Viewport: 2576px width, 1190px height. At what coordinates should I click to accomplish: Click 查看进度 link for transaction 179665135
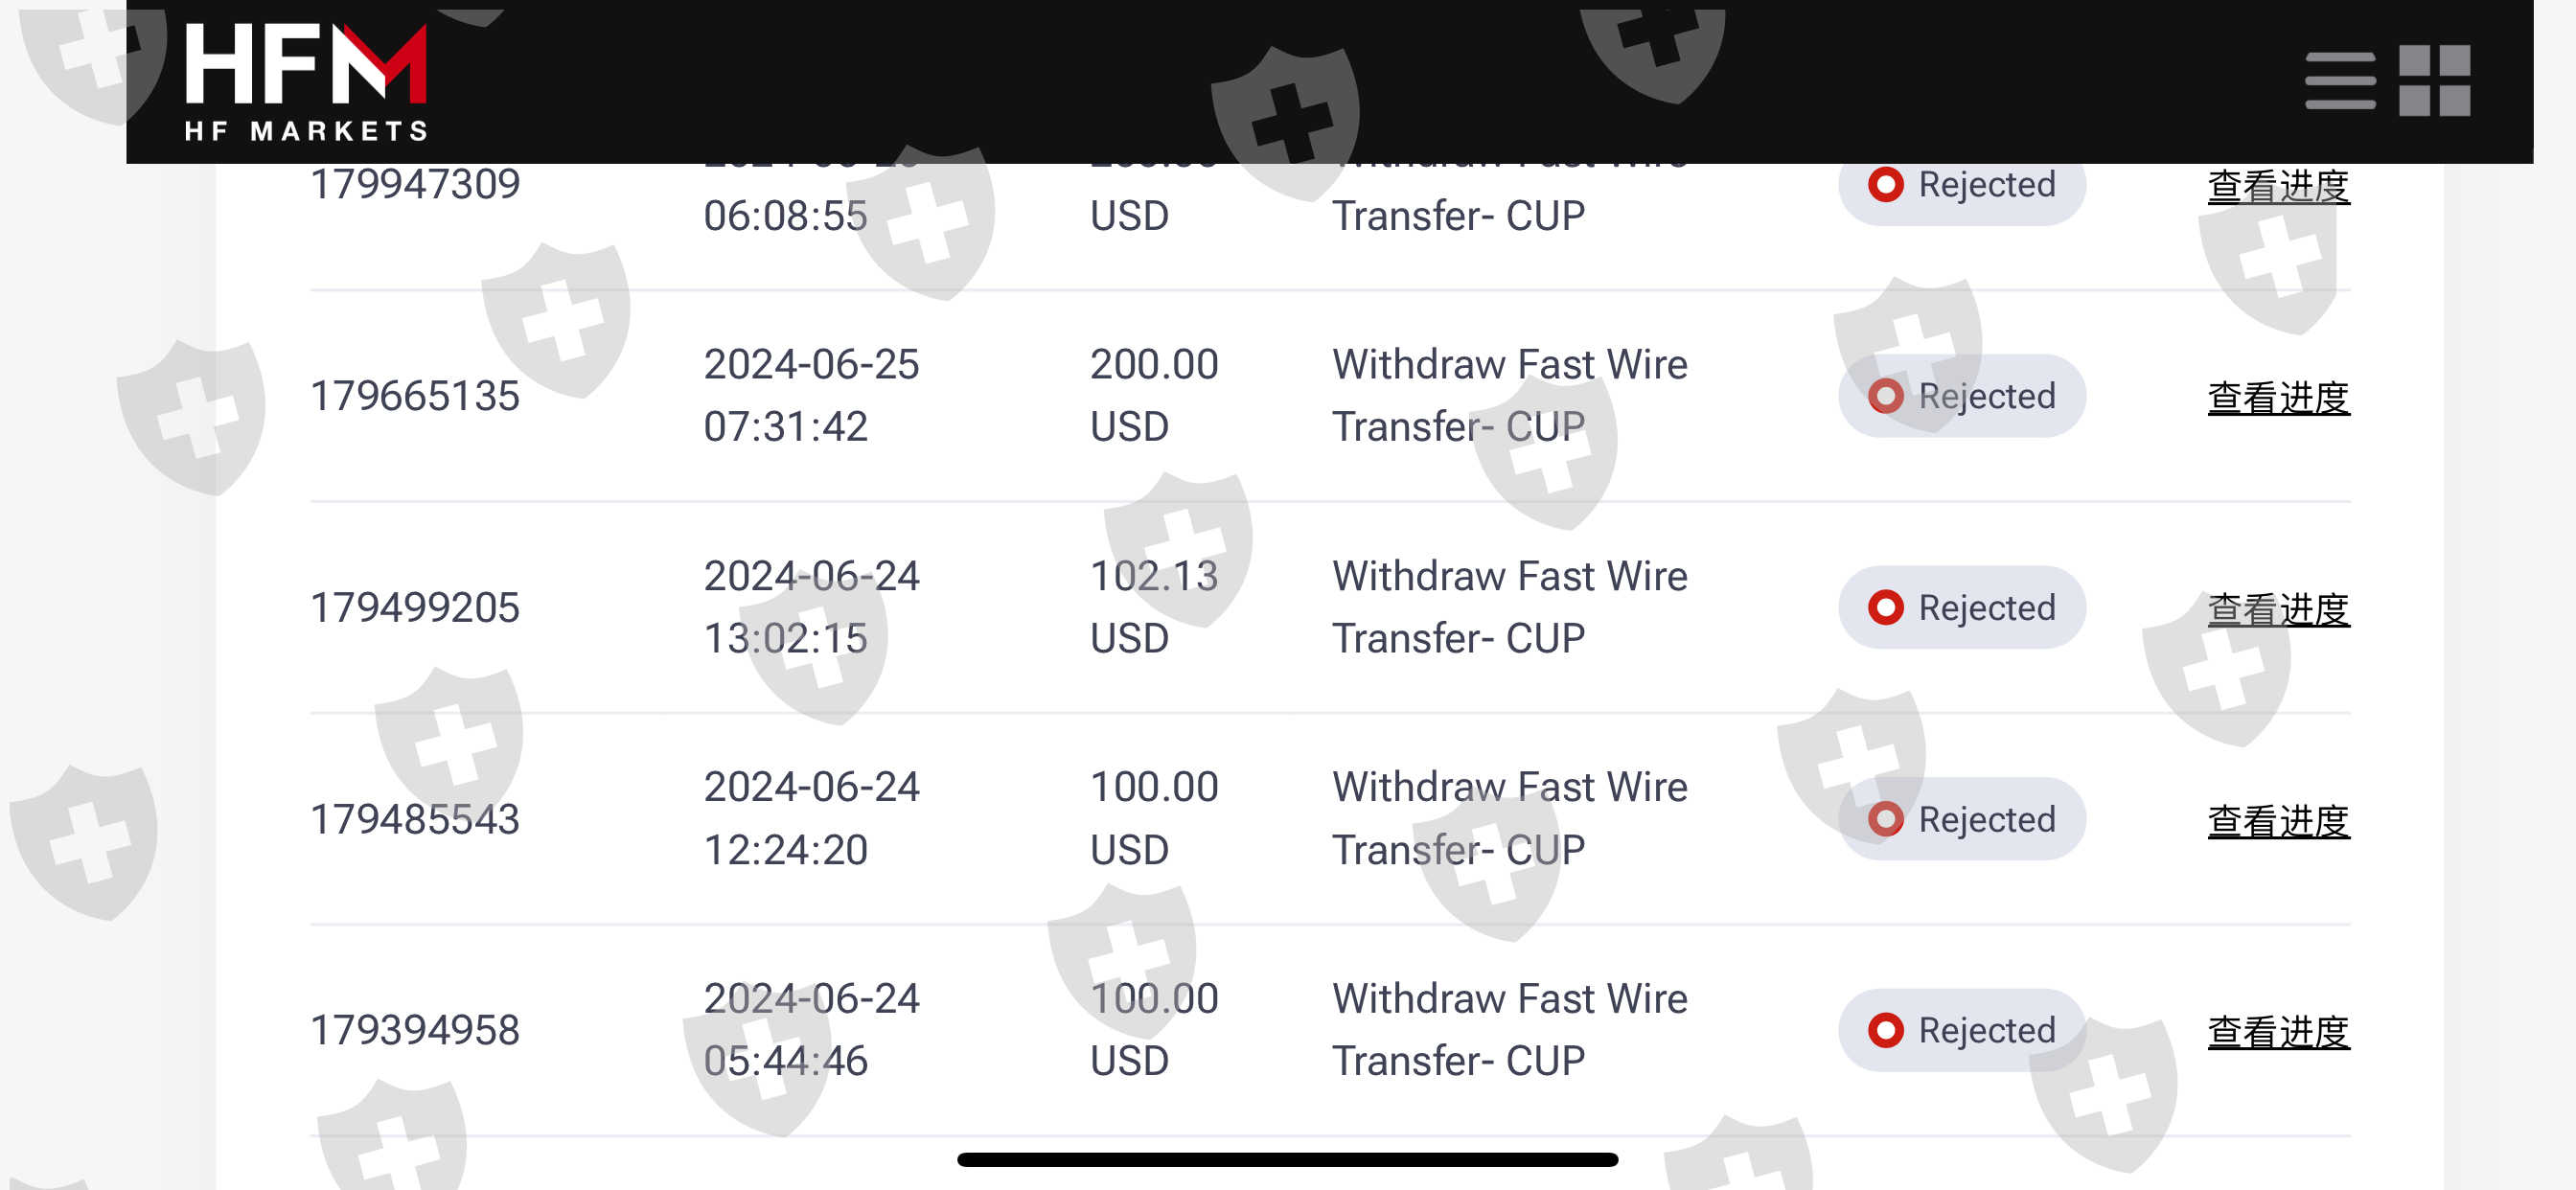tap(2278, 398)
